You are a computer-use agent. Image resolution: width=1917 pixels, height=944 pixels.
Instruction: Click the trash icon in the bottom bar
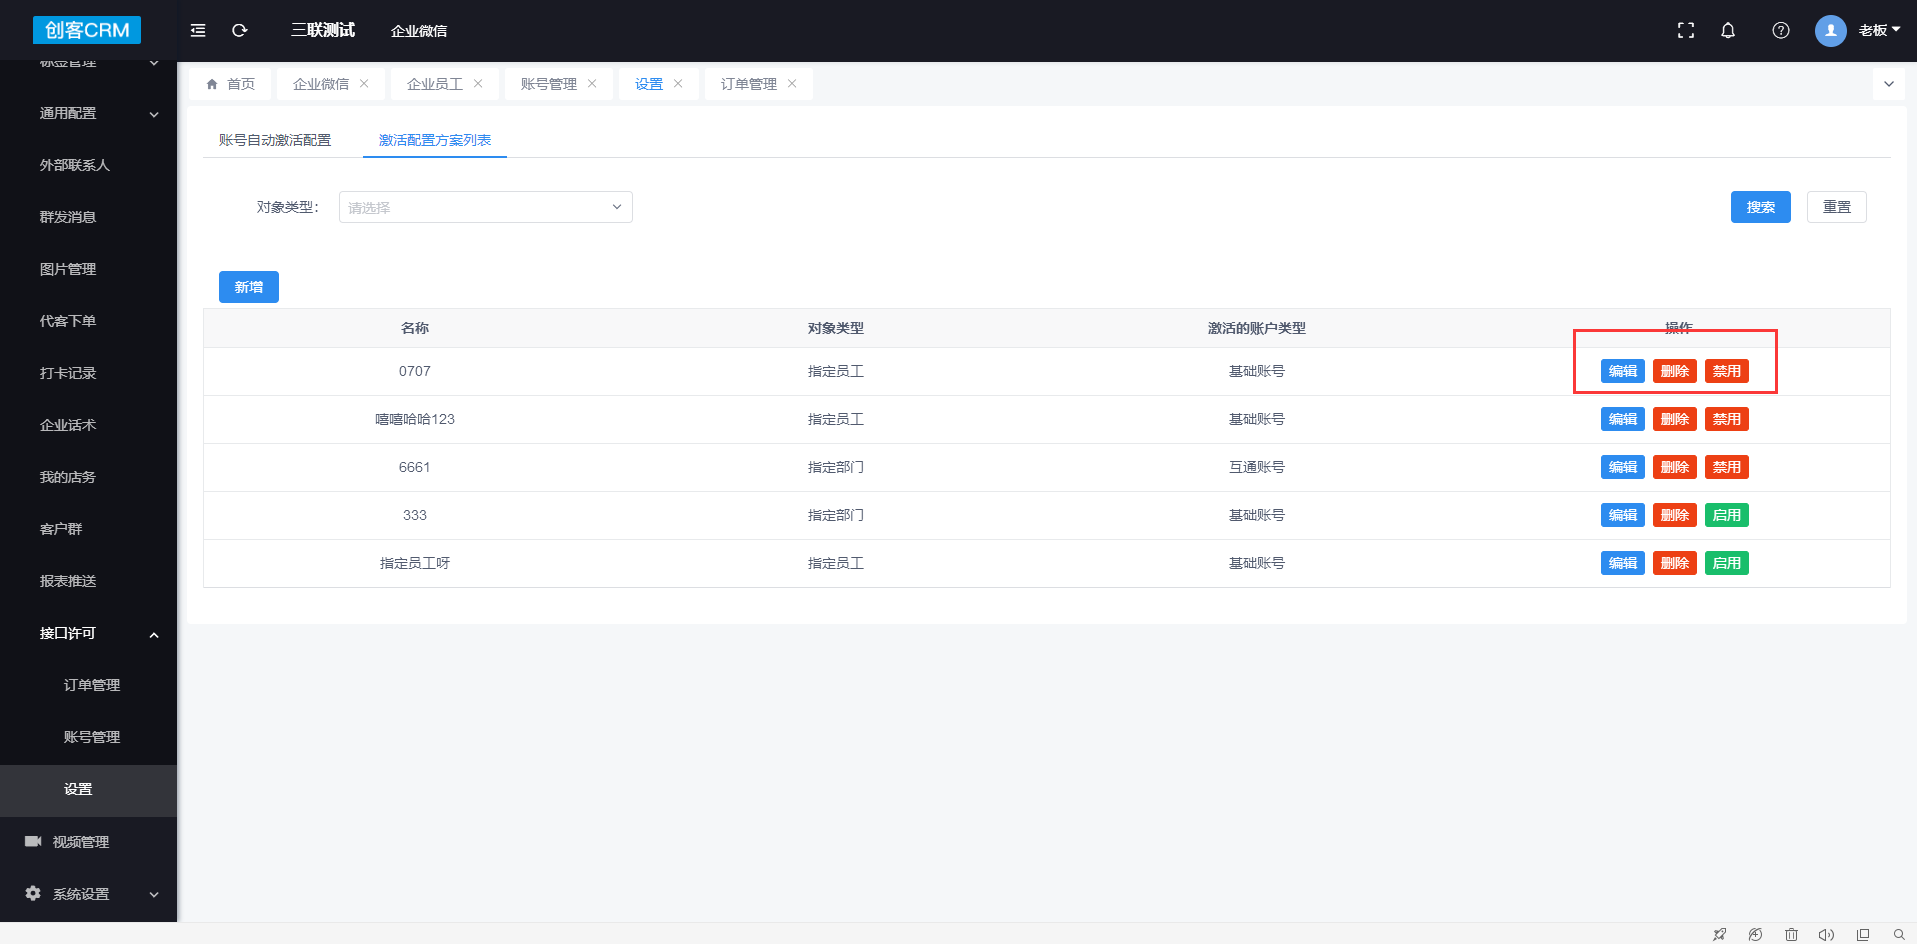coord(1791,934)
